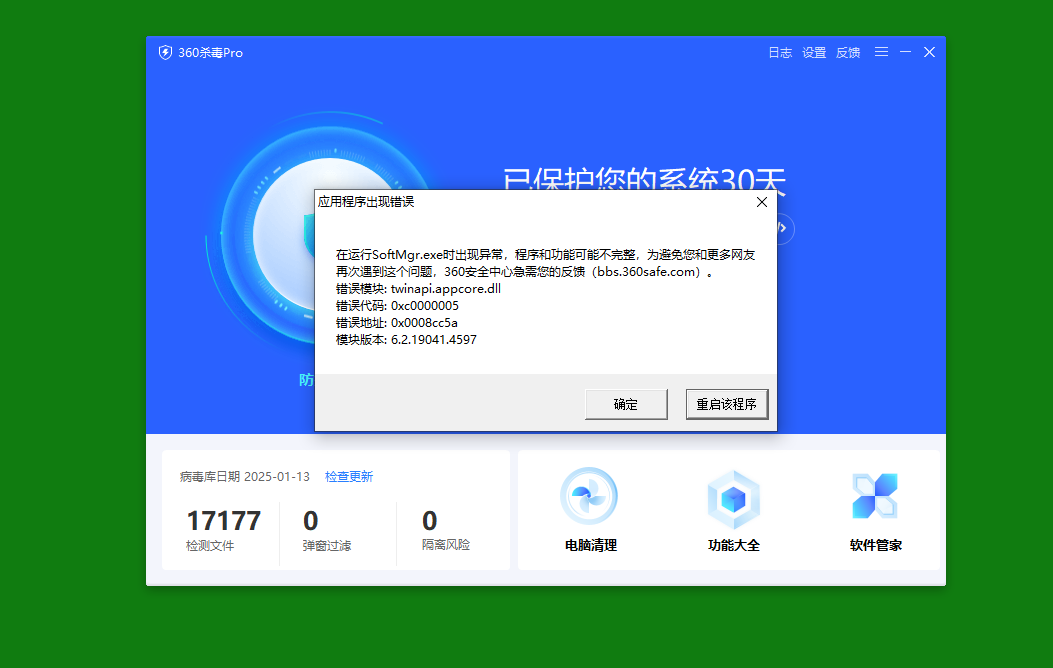Click the round arrow button beside the dialog
This screenshot has height=668, width=1053.
click(x=784, y=228)
